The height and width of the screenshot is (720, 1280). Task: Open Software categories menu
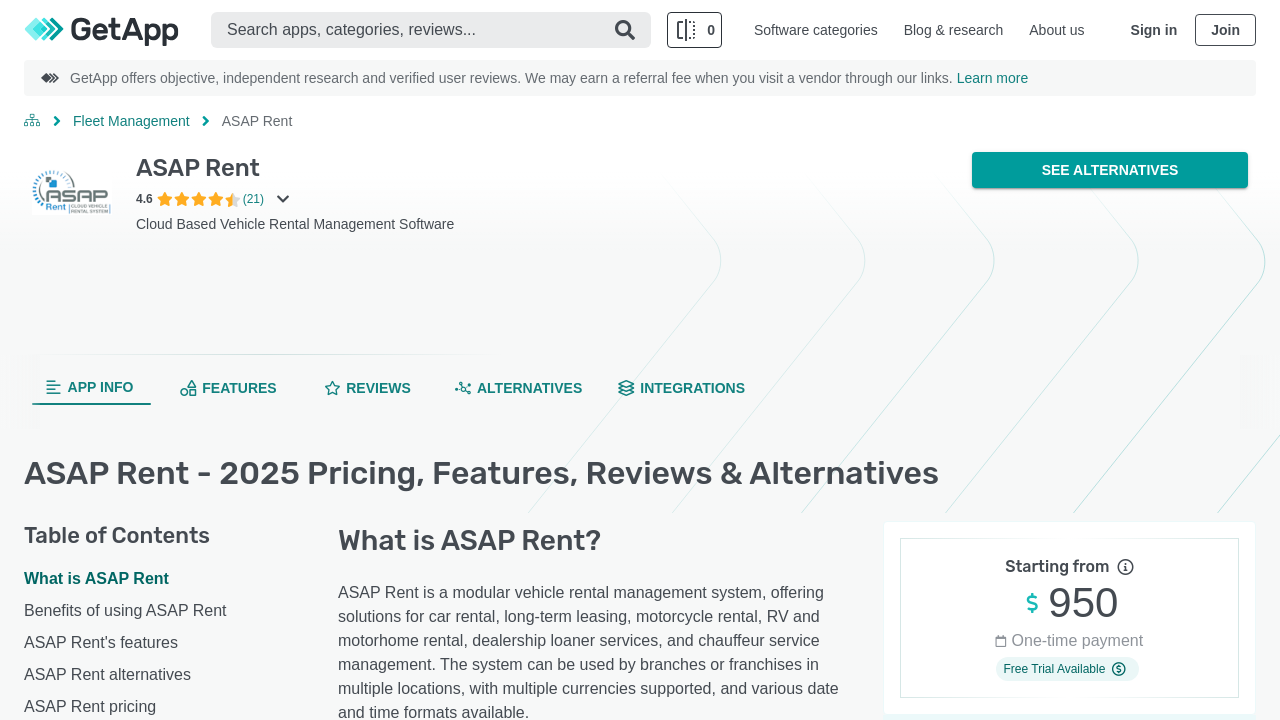(x=816, y=30)
